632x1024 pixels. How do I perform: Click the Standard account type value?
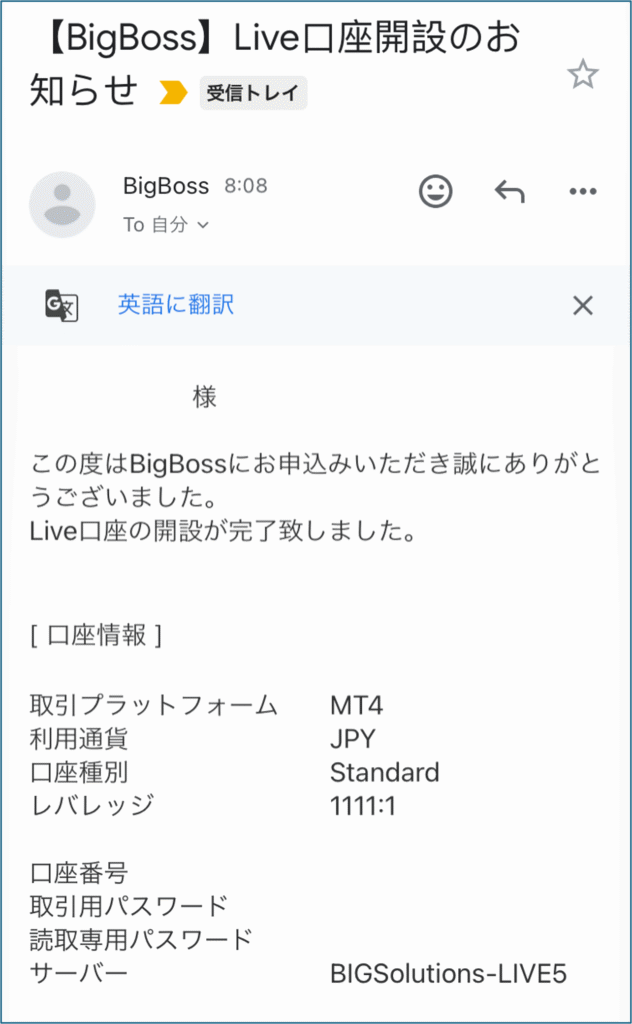click(385, 773)
